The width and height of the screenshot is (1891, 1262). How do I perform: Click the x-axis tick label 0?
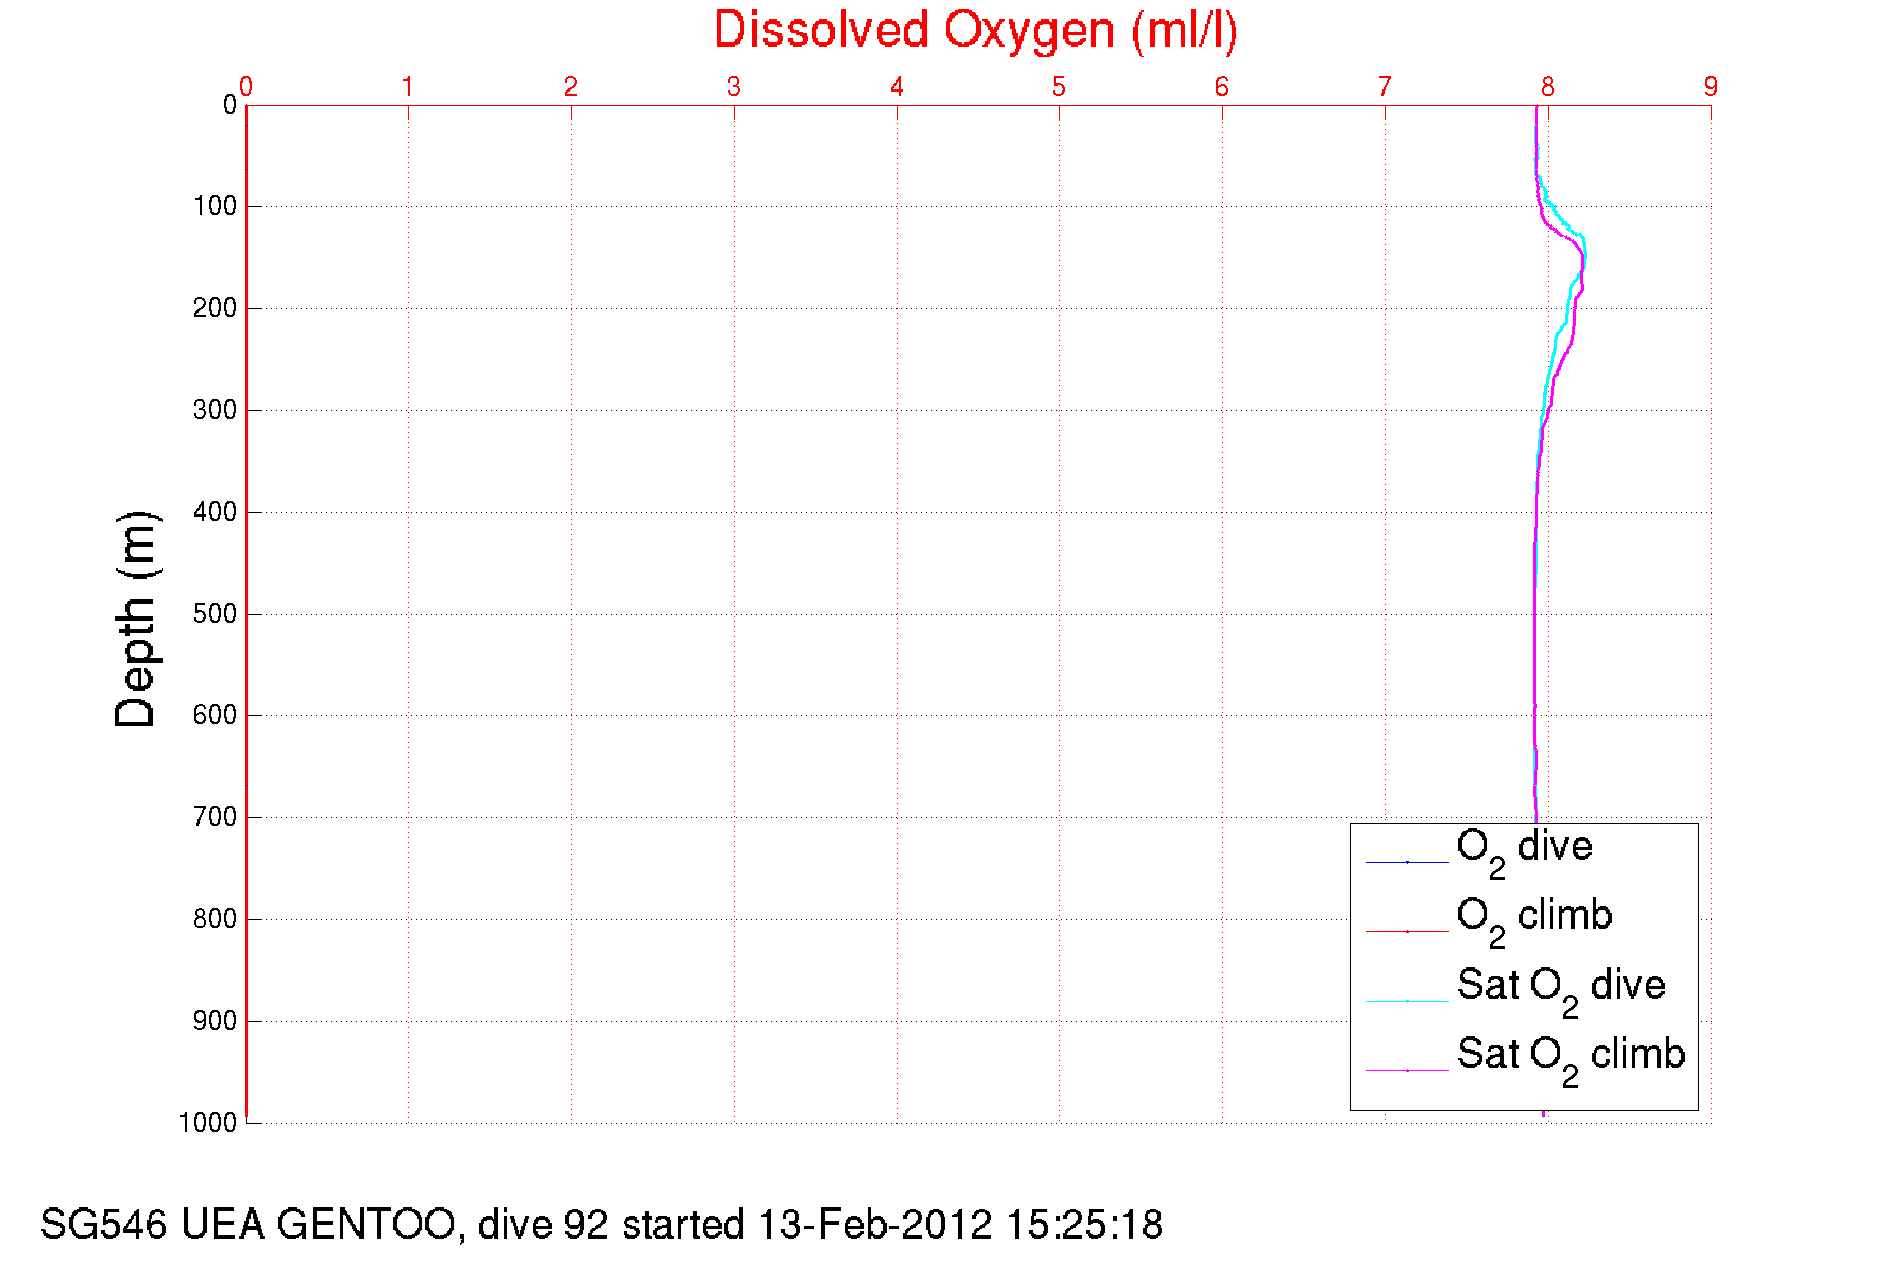point(246,87)
